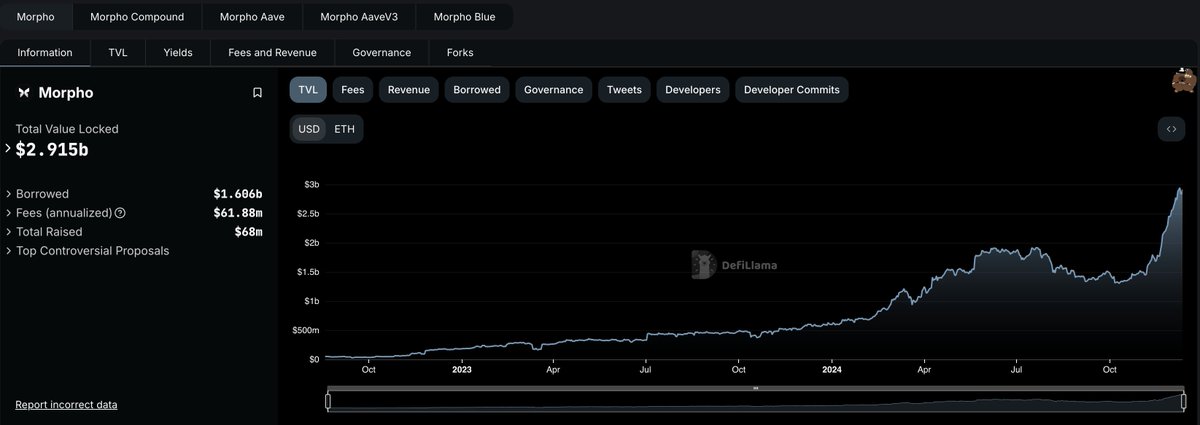Toggle the Borrowed chart metric

pyautogui.click(x=477, y=90)
